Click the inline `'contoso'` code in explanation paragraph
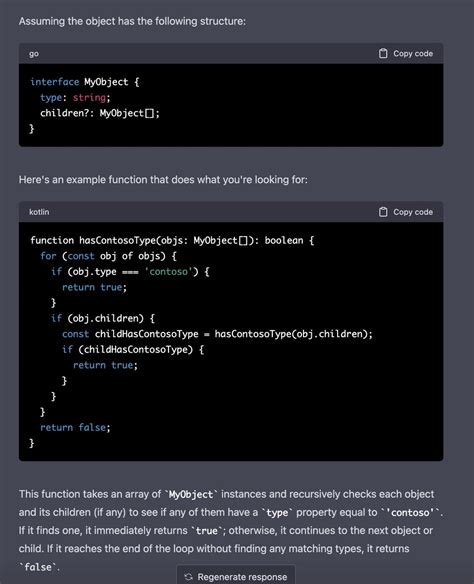Image resolution: width=474 pixels, height=584 pixels. pos(410,513)
